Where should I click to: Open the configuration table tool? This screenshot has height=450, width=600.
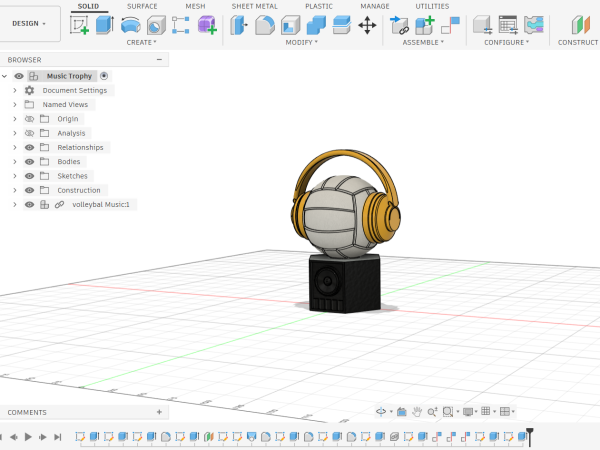coord(508,25)
